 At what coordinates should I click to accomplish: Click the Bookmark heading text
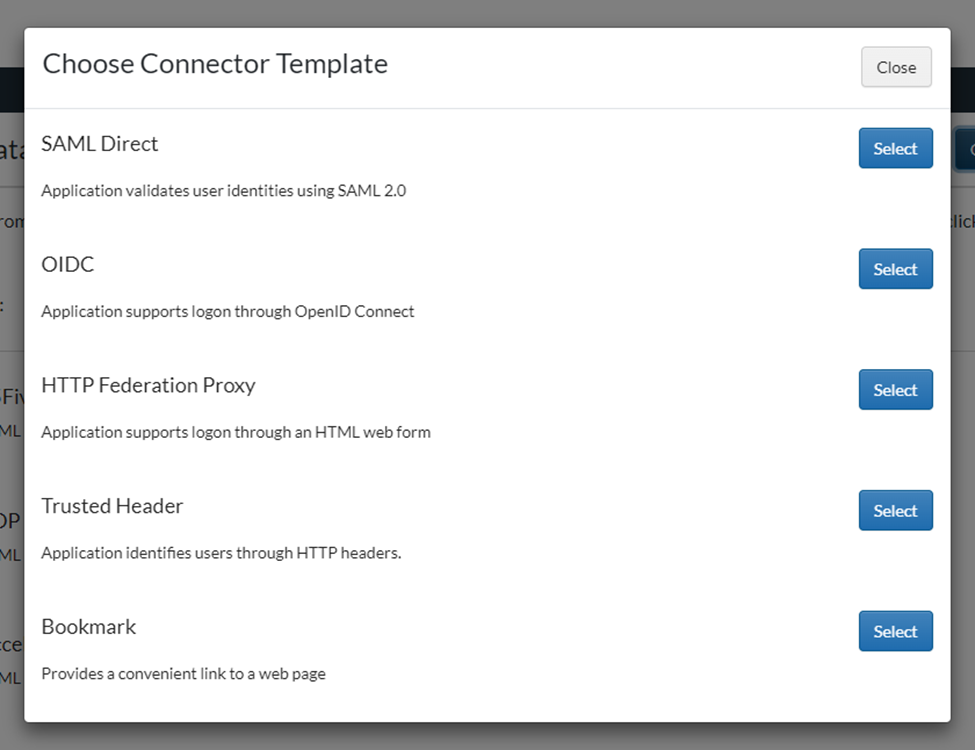click(89, 627)
